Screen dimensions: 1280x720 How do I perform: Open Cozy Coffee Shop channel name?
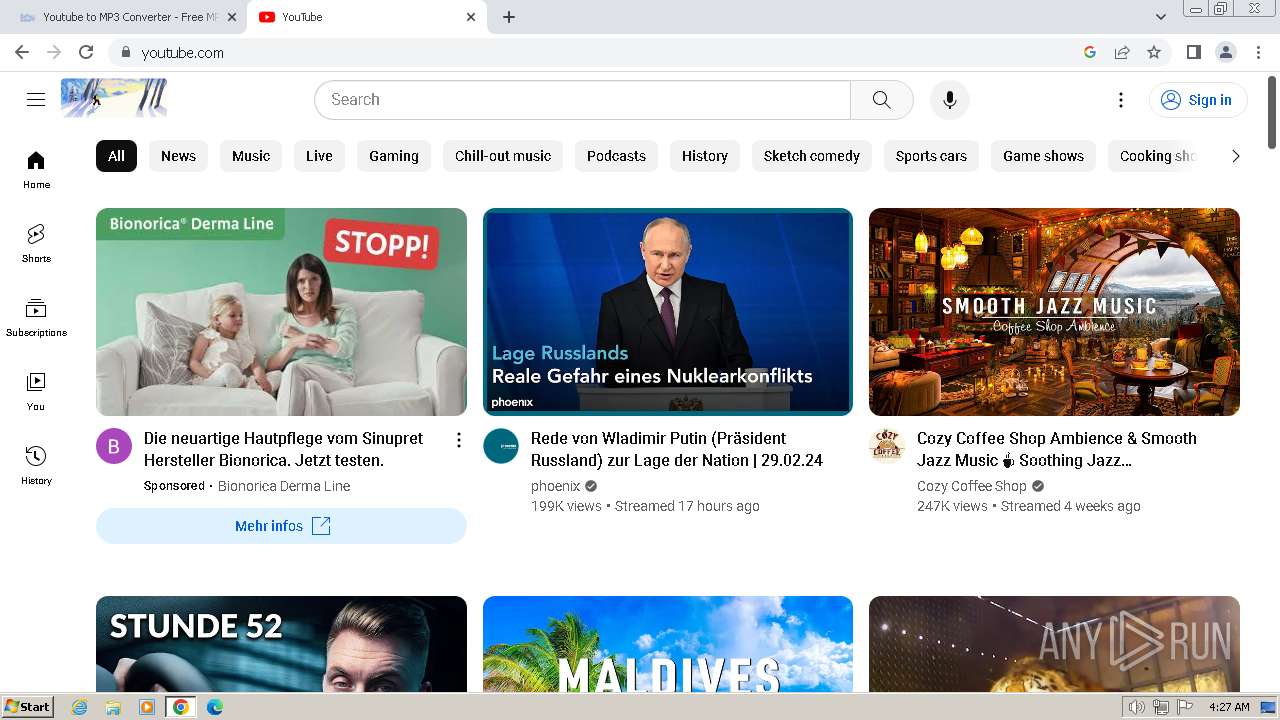point(972,486)
